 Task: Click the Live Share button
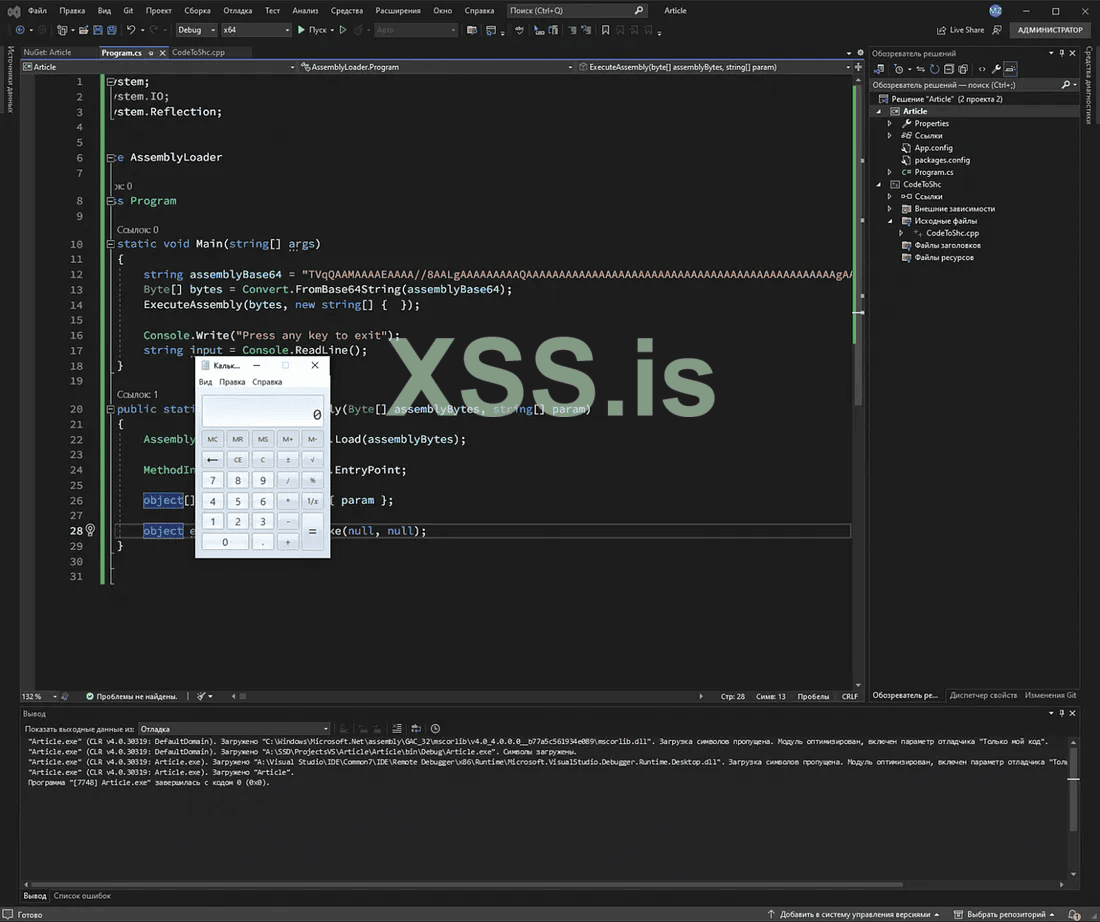(960, 30)
